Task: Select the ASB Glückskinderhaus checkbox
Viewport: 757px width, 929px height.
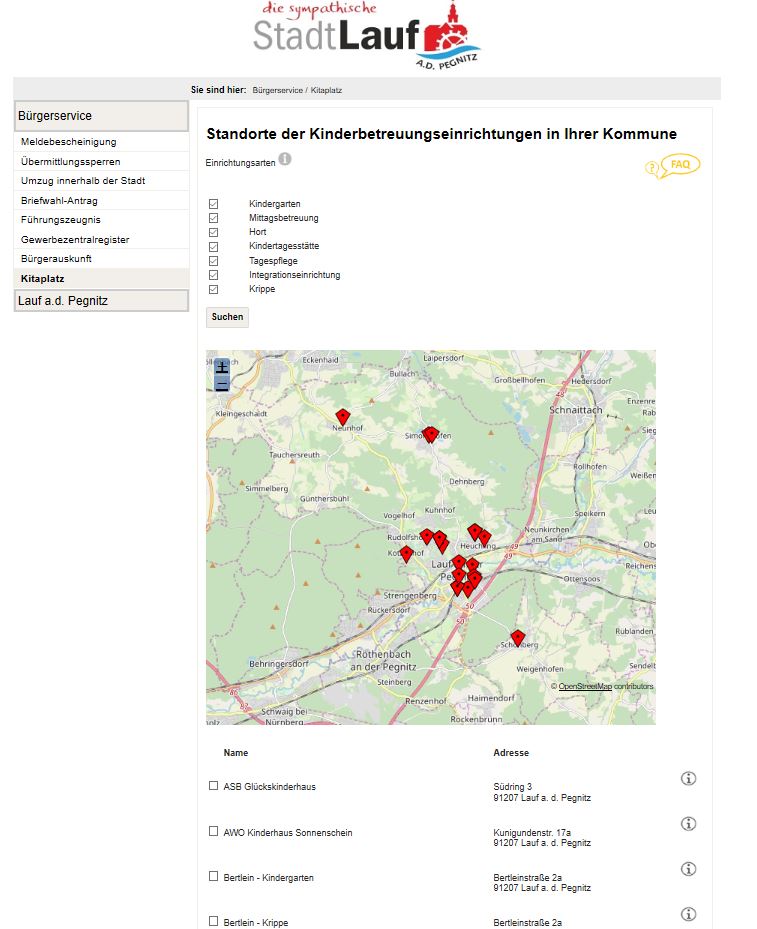Action: [x=213, y=786]
